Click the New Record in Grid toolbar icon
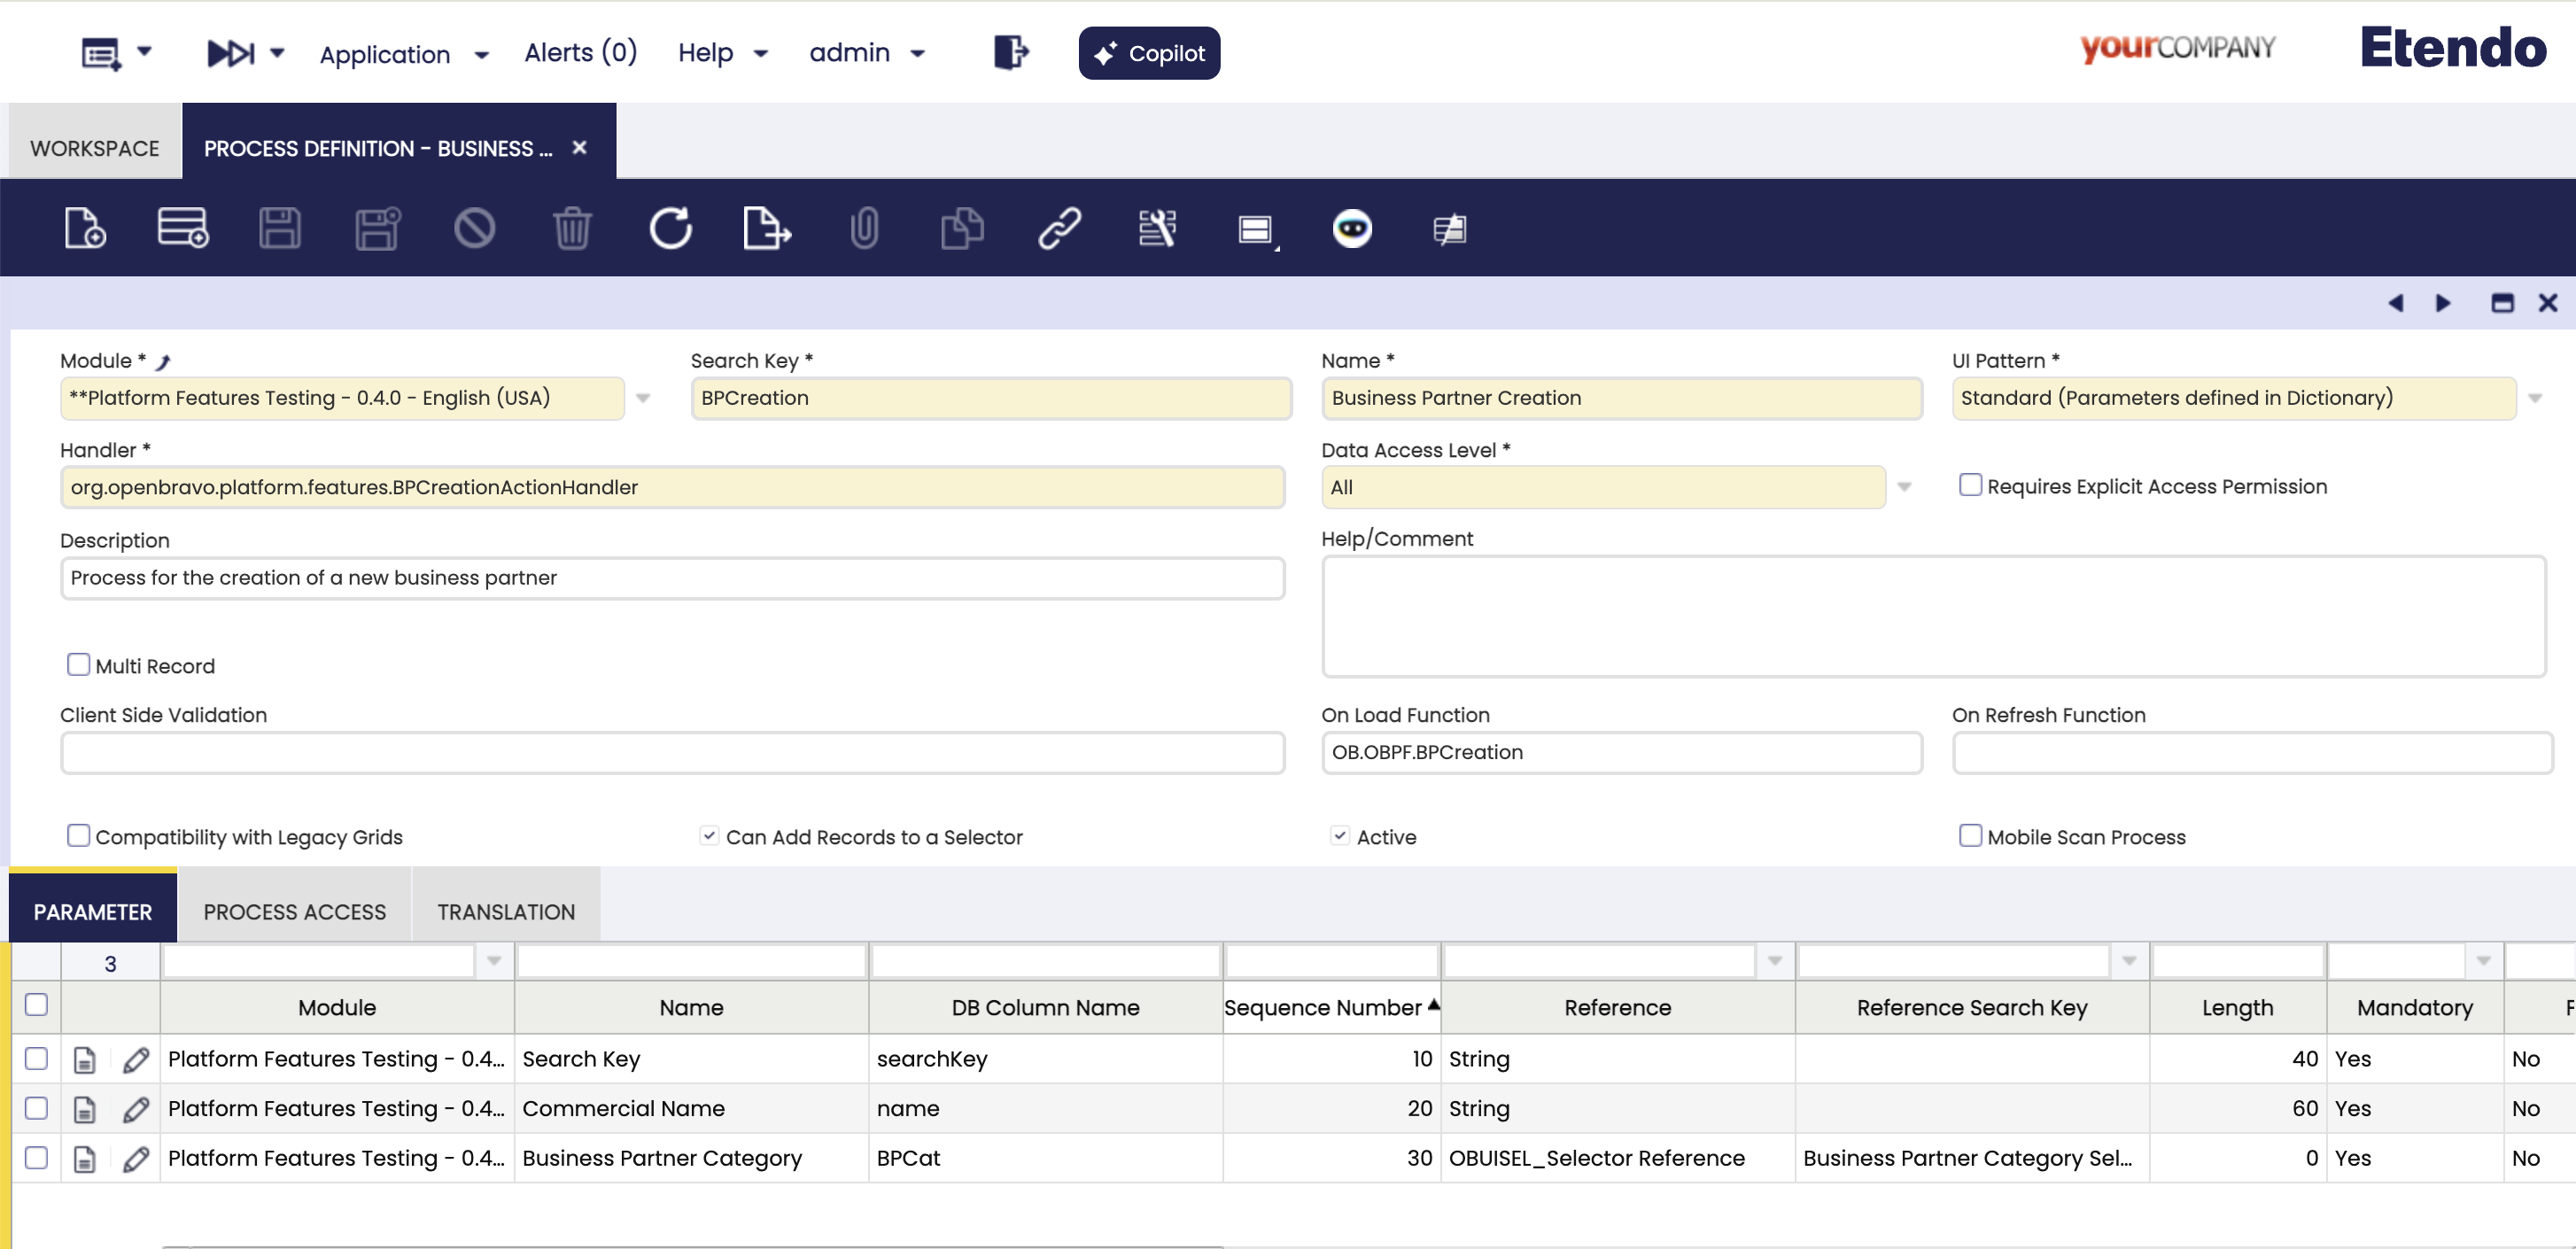Image resolution: width=2576 pixels, height=1249 pixels. (182, 228)
